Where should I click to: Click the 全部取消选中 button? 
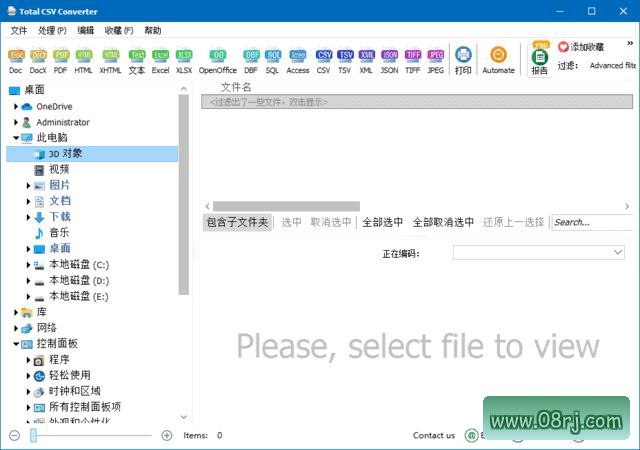(x=443, y=222)
